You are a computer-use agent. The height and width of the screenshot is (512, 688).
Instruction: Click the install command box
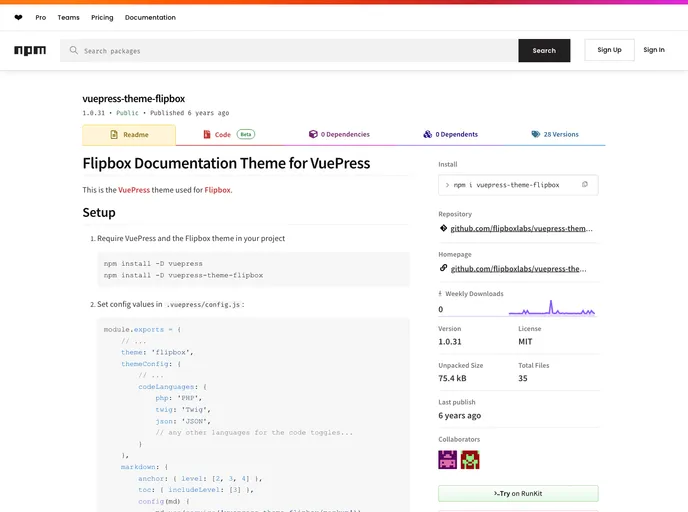518,185
